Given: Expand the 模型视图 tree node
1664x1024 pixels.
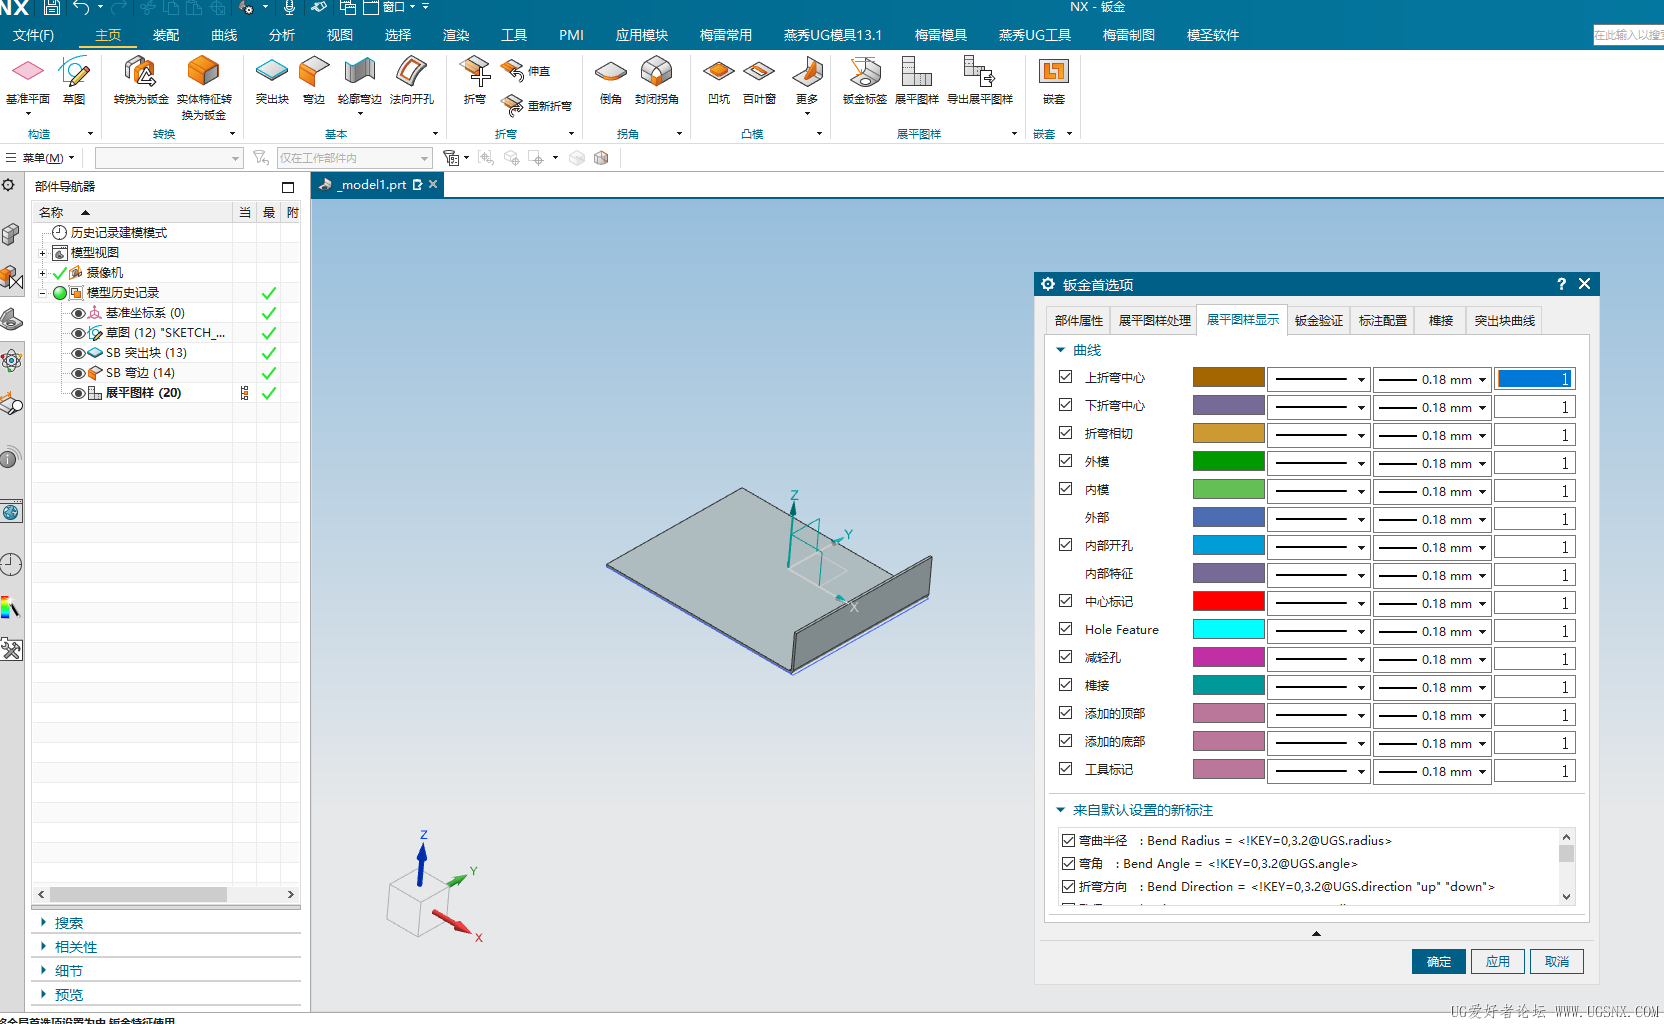Looking at the screenshot, I should pos(42,253).
